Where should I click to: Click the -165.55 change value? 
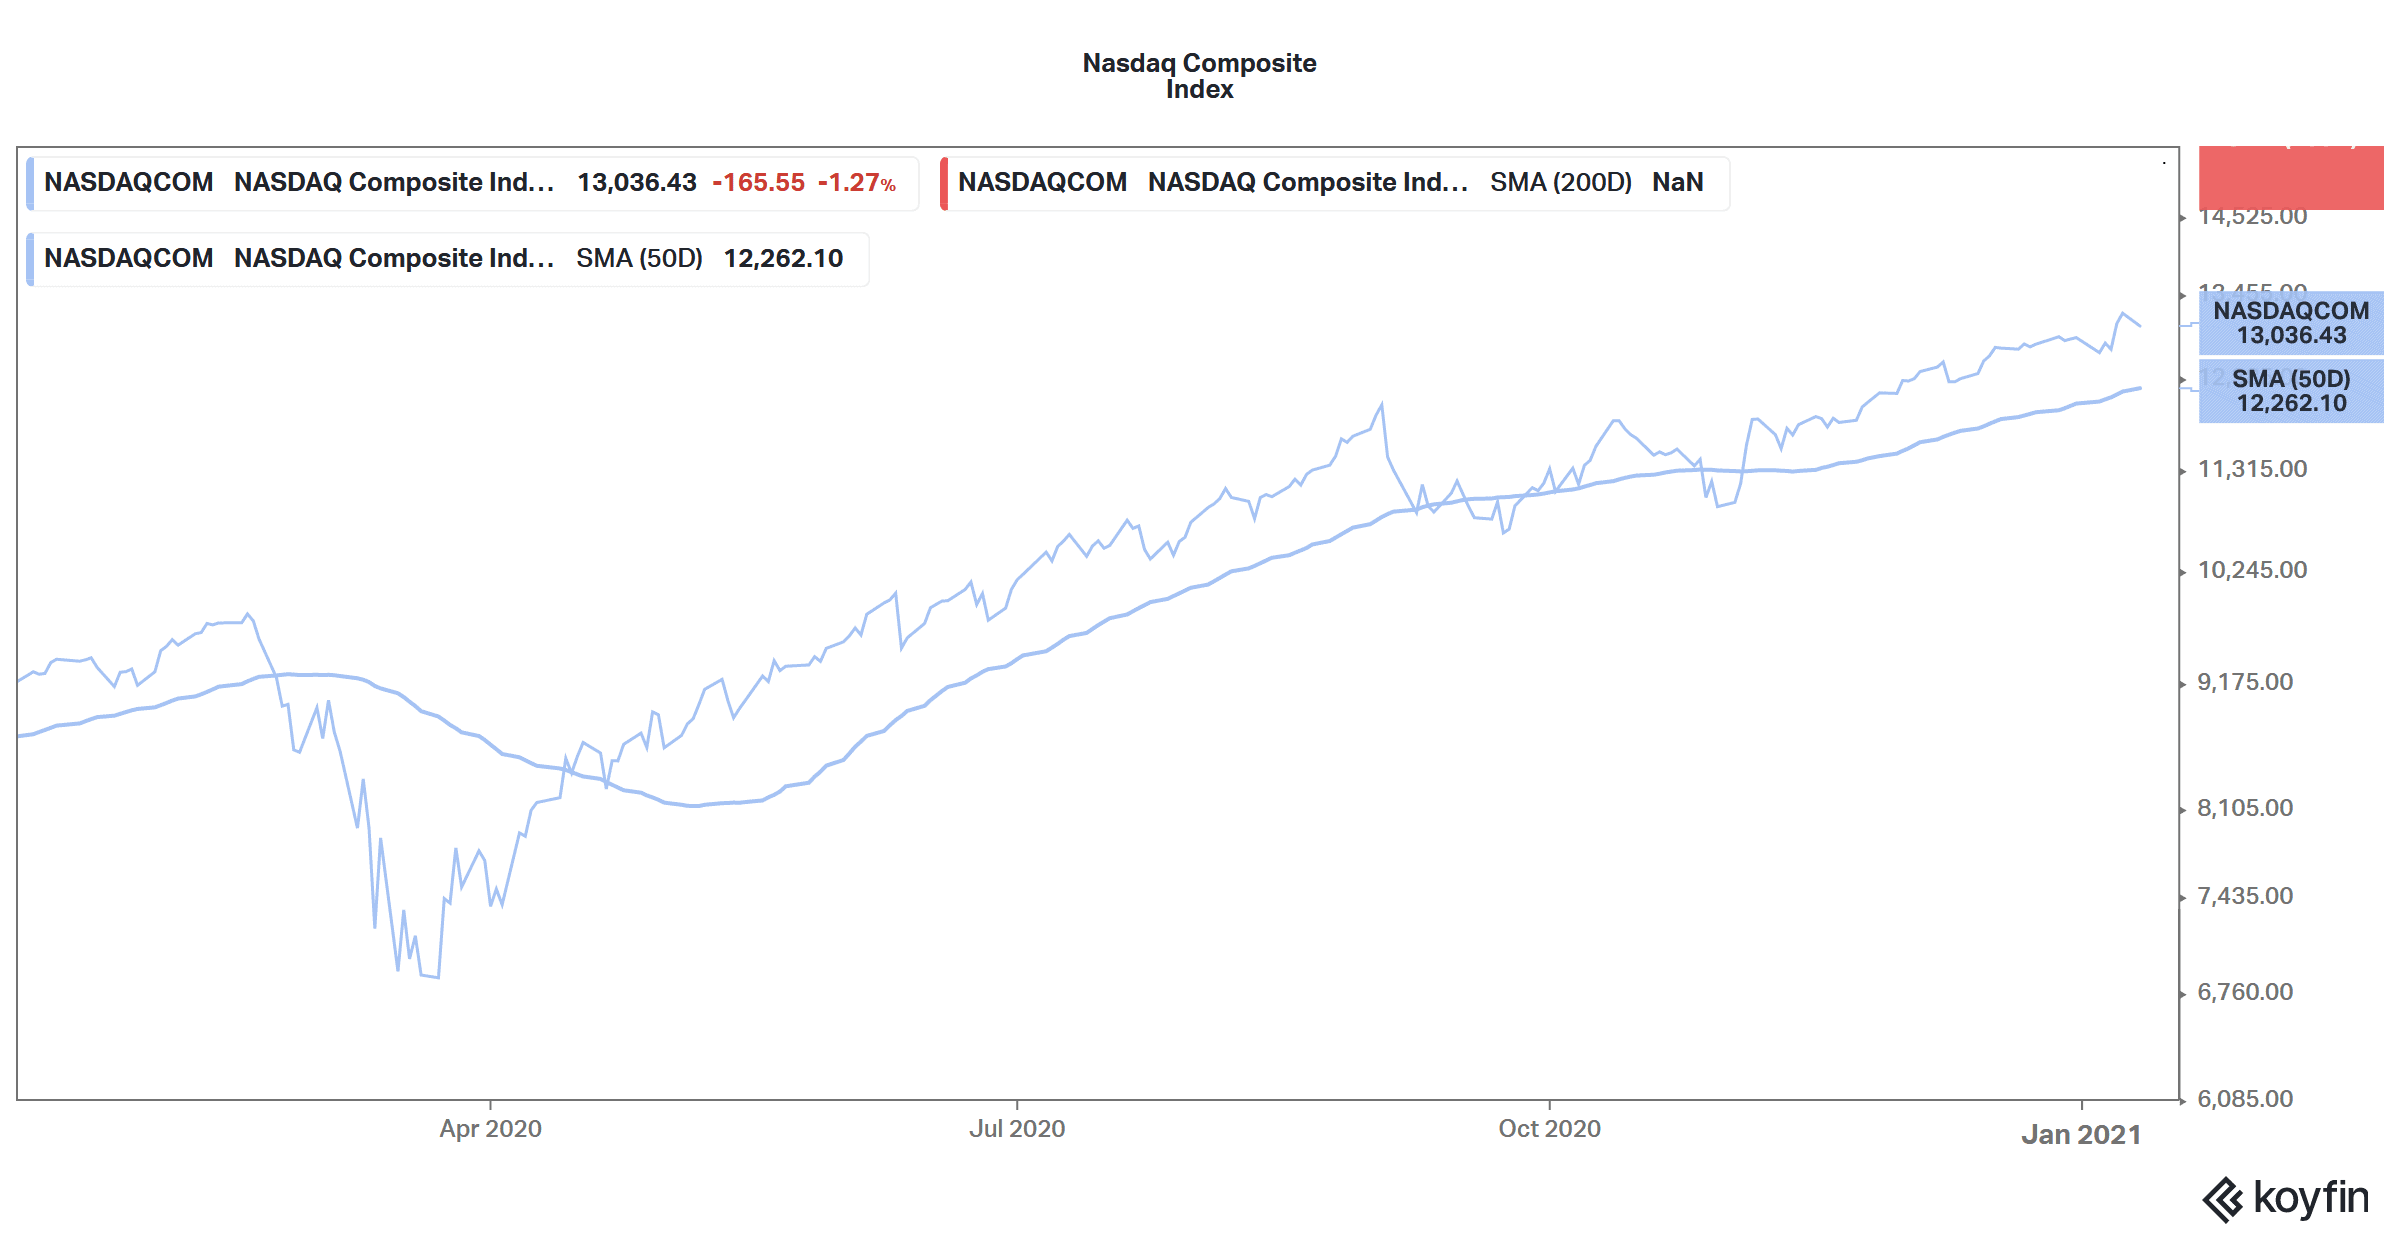(758, 183)
